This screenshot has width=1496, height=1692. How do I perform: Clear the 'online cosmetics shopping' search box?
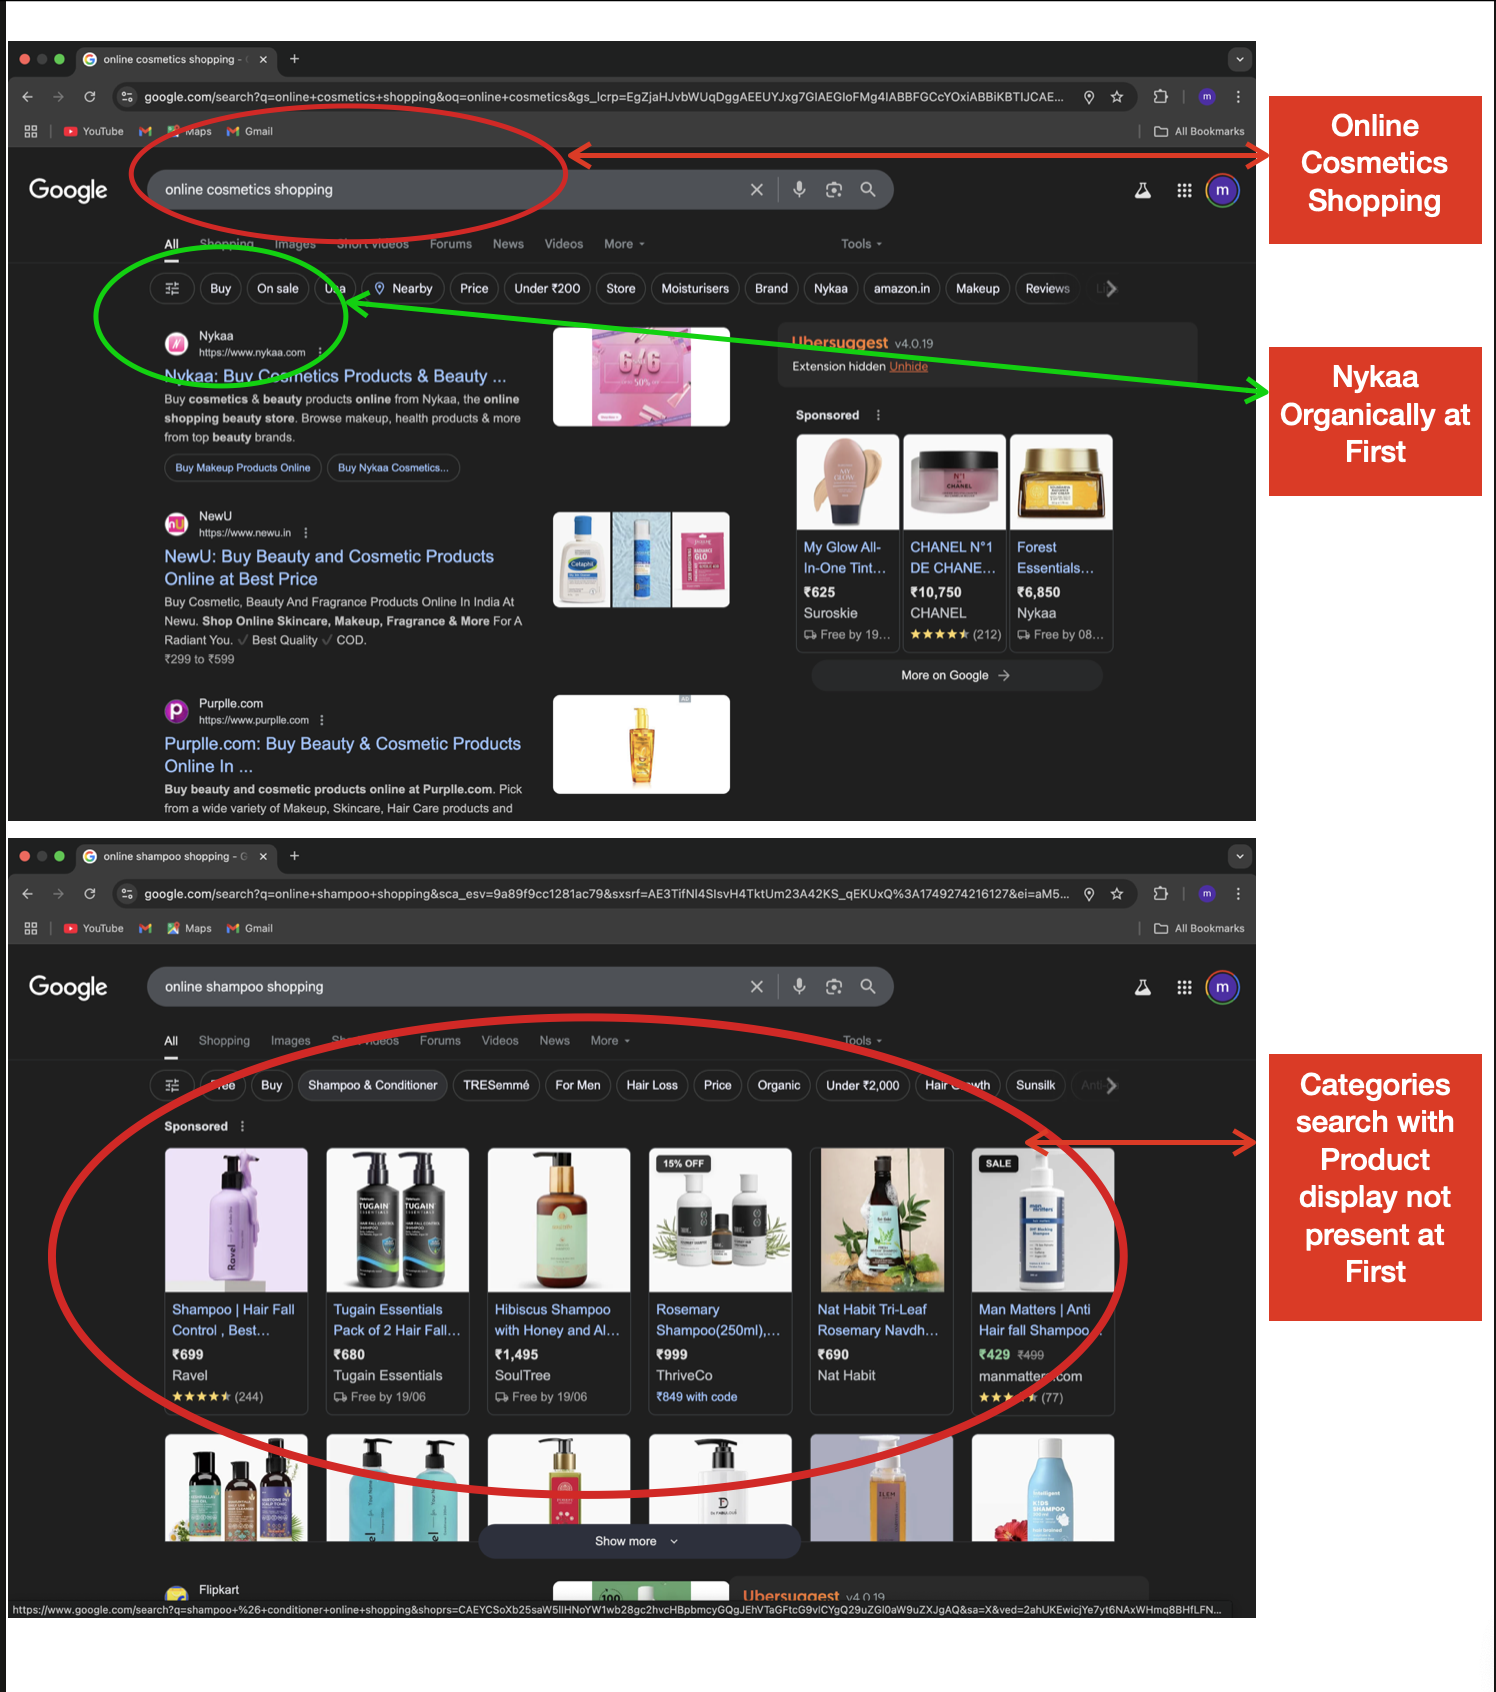757,189
